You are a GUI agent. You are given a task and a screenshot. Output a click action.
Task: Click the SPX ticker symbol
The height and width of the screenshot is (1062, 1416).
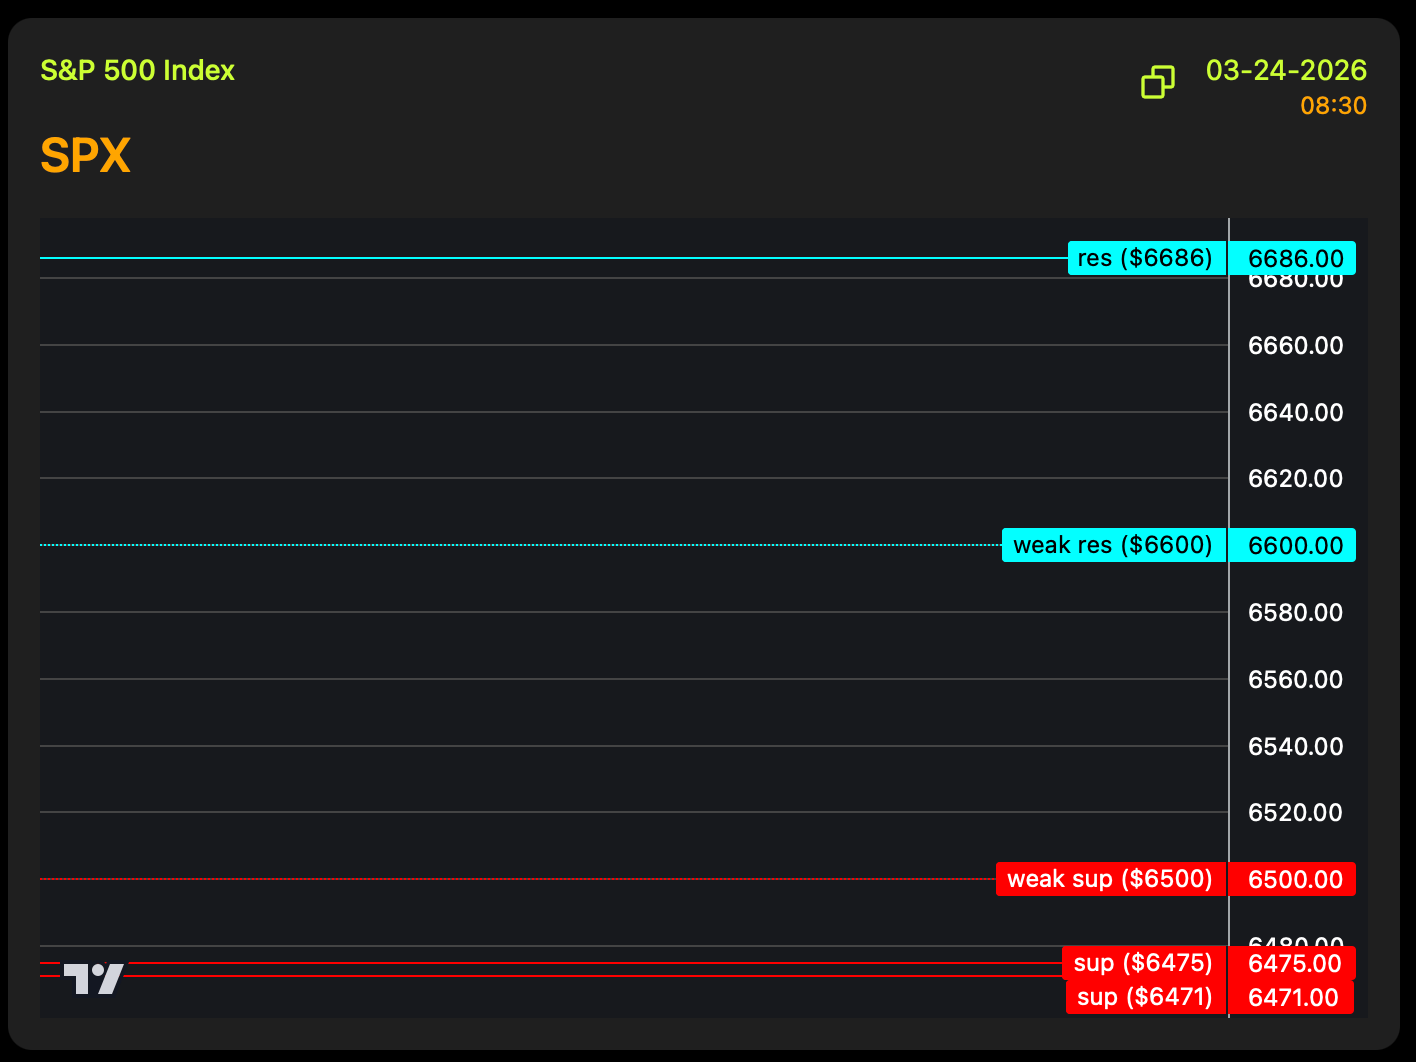click(86, 156)
